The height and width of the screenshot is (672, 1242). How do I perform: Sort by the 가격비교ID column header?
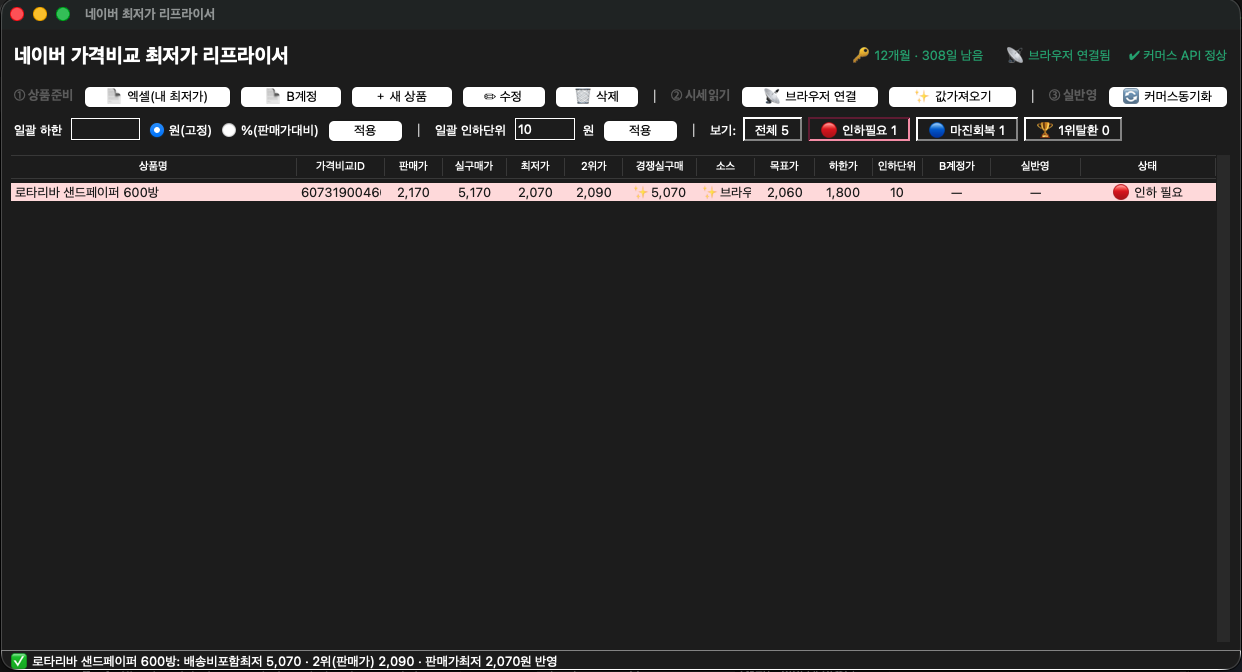click(341, 167)
